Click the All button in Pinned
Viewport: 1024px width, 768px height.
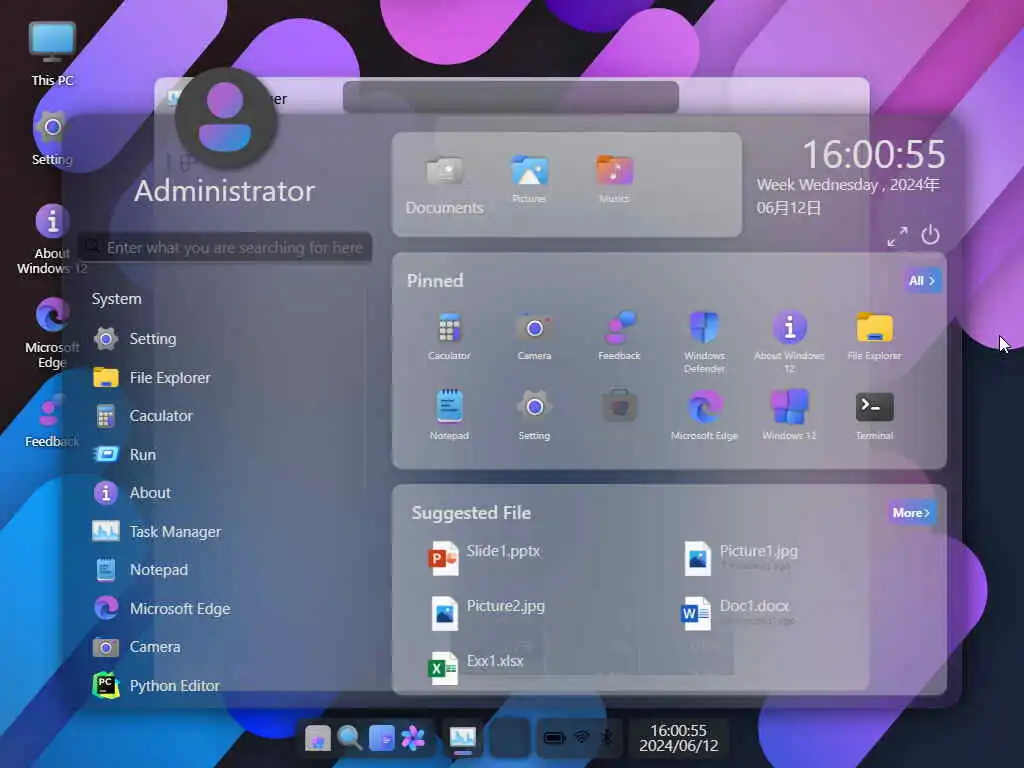pos(922,281)
